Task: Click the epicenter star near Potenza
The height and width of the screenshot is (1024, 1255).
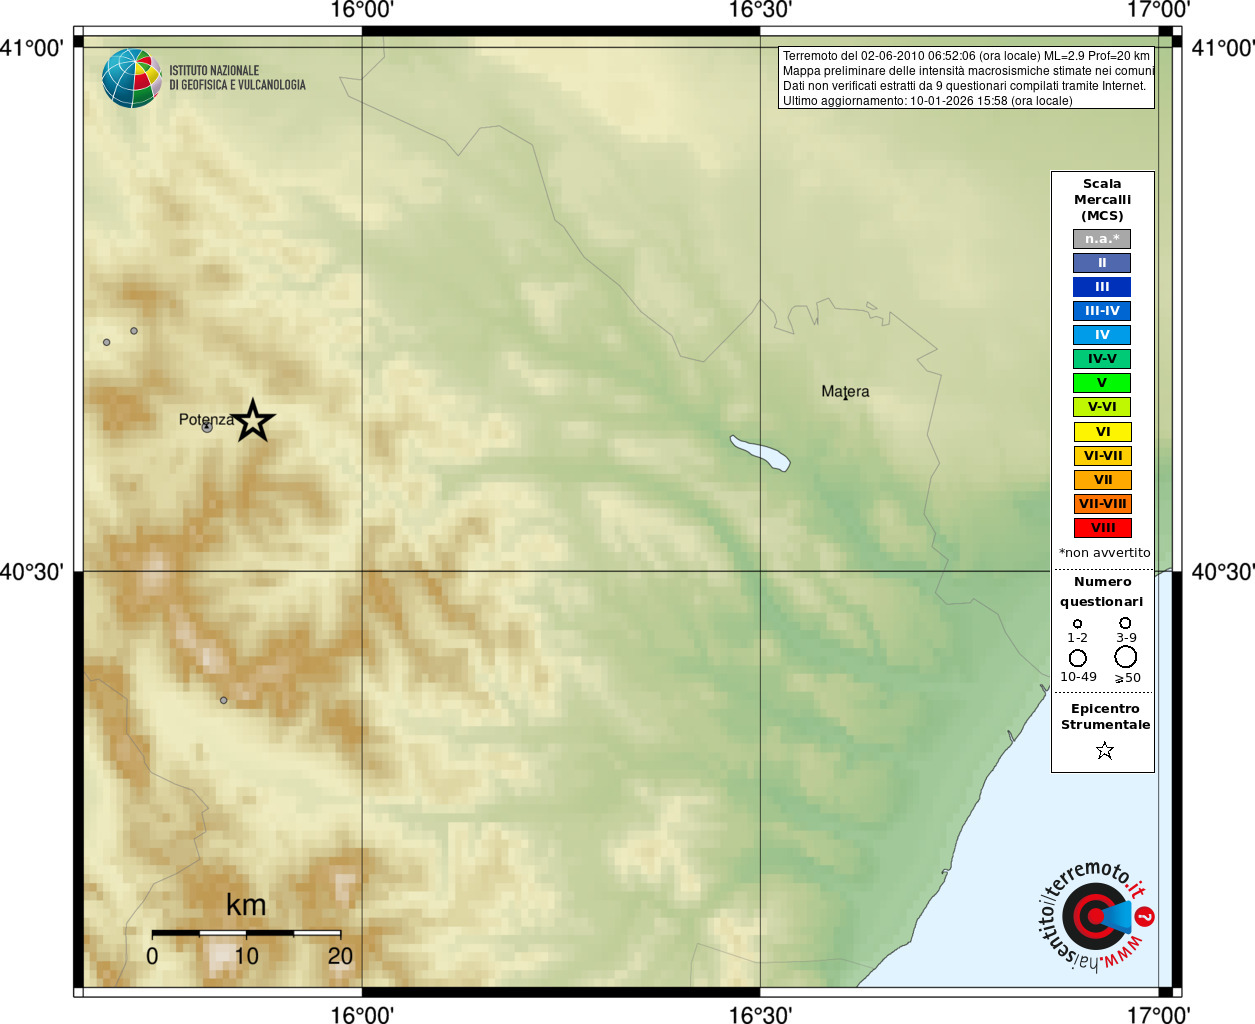Action: tap(253, 421)
